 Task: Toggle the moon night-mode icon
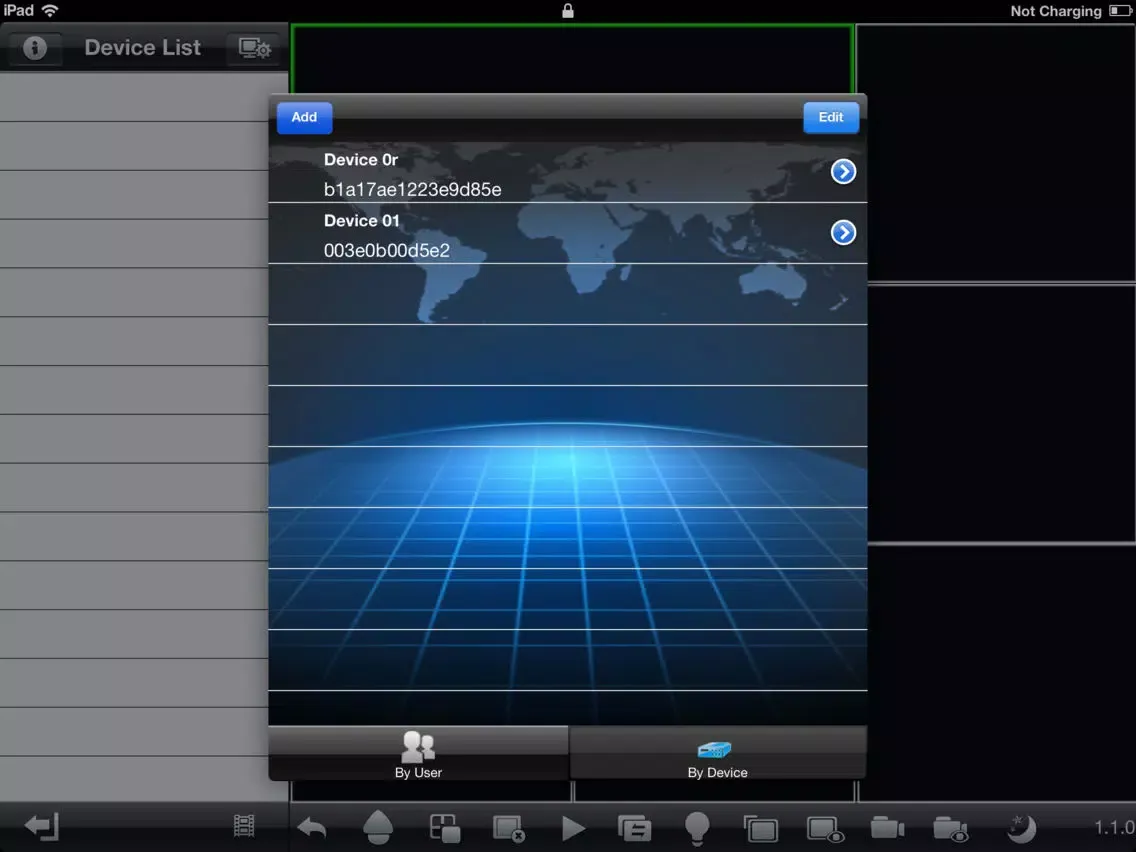click(1022, 828)
